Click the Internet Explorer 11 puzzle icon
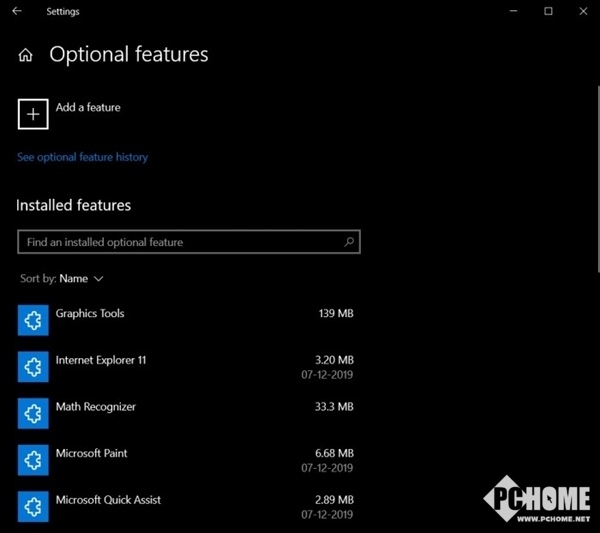This screenshot has height=533, width=600. 33,366
